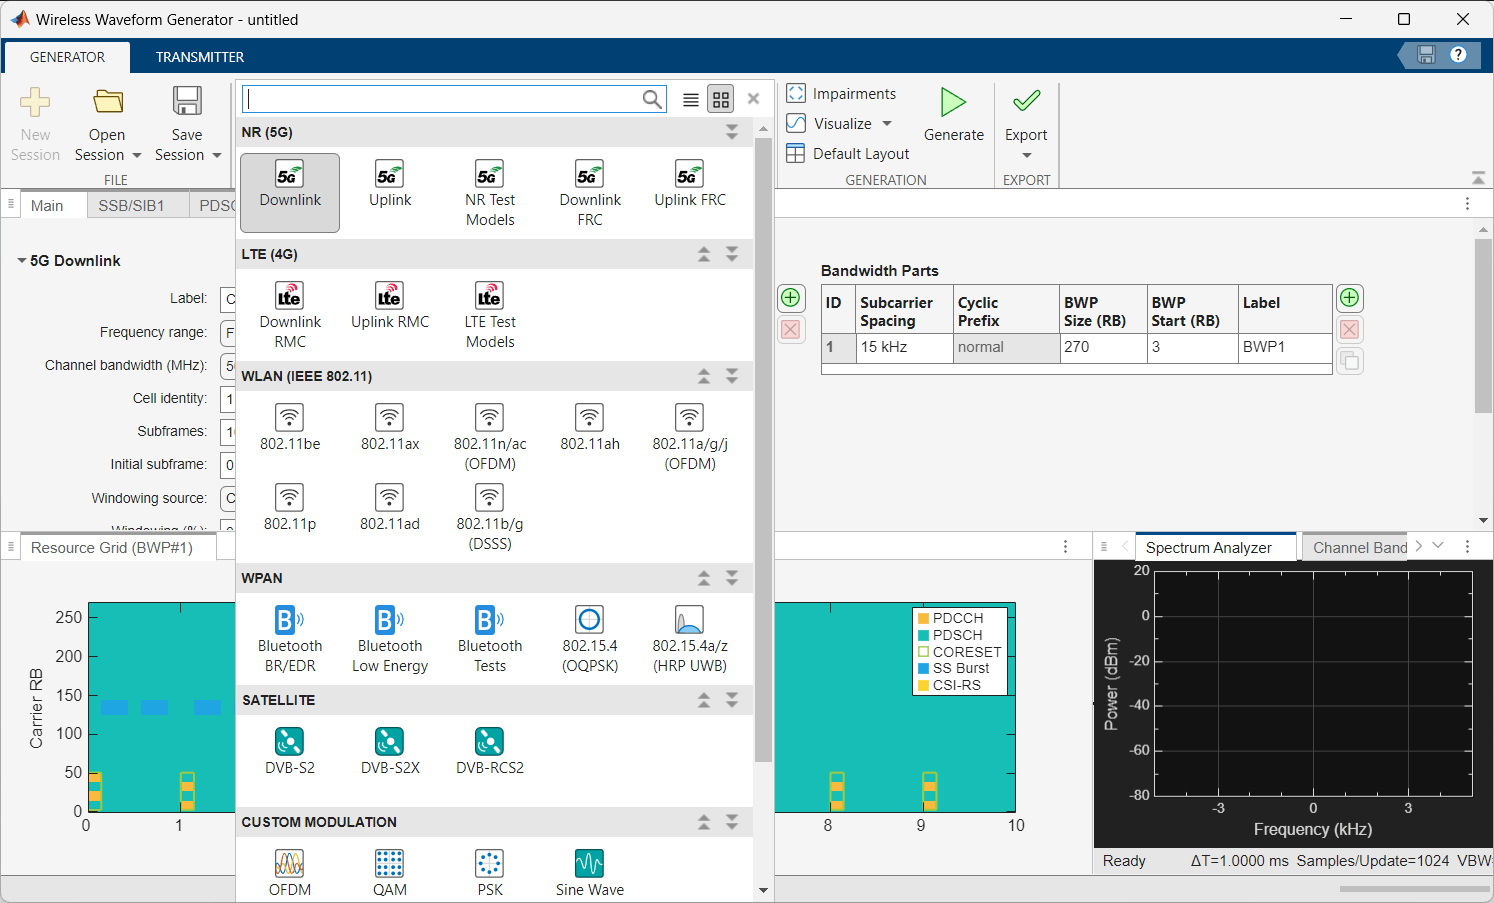Add a new bandwidth part row
Viewport: 1494px width, 903px height.
(1349, 299)
